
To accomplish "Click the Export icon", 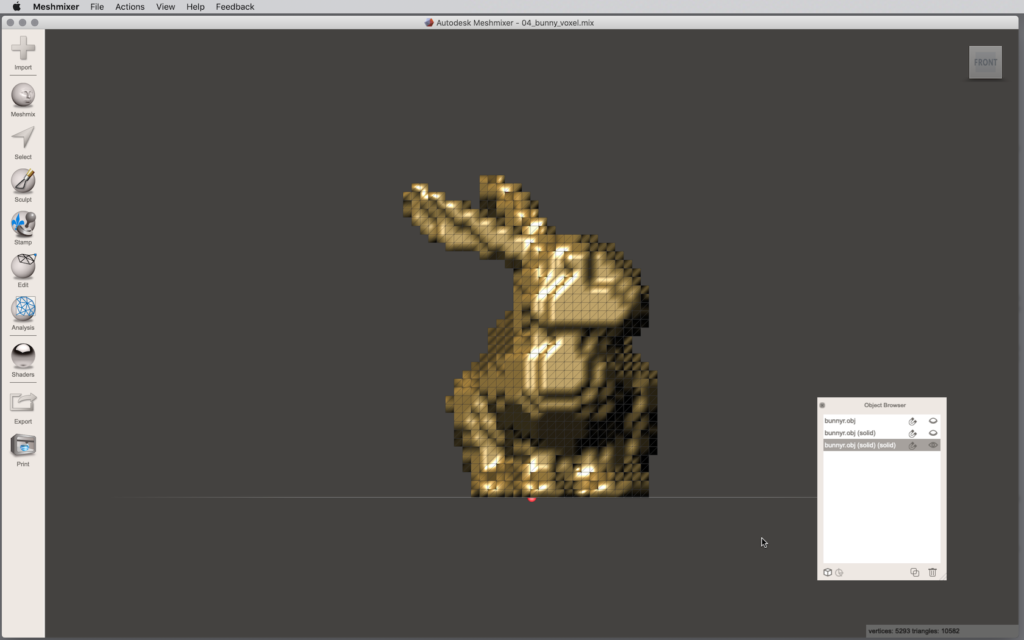I will pyautogui.click(x=23, y=403).
